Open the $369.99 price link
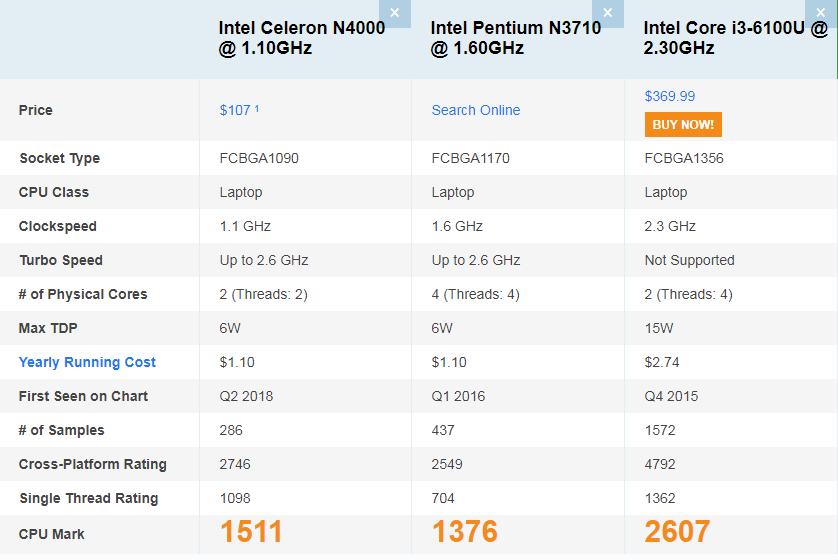 click(670, 96)
